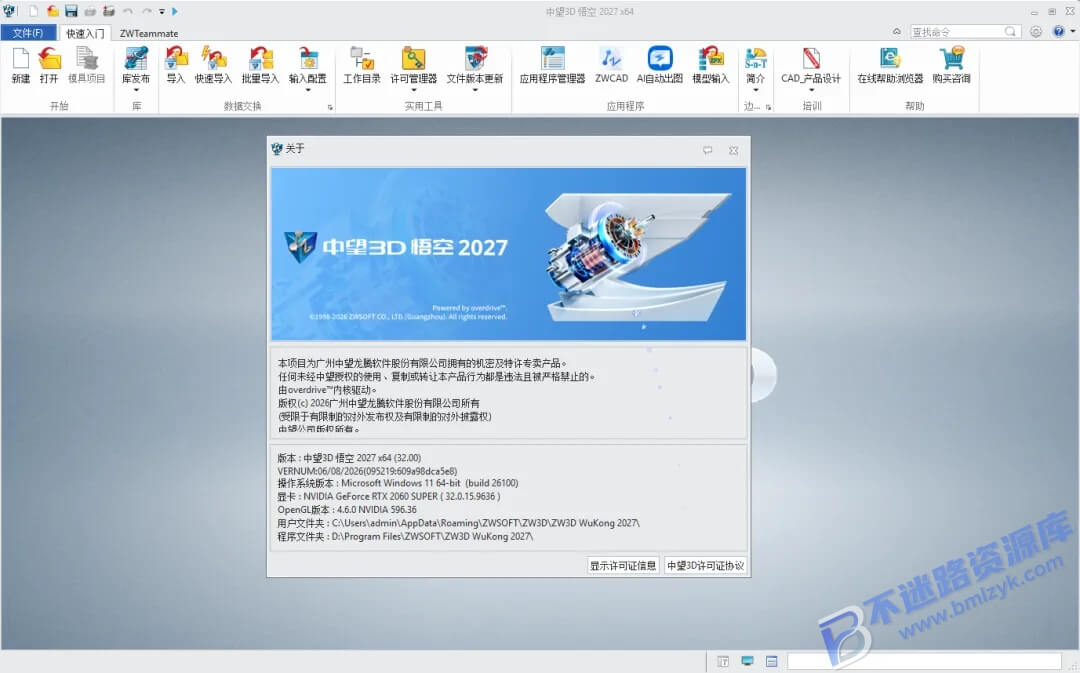Open the dropdown arrow beside the help icon

pyautogui.click(x=1072, y=32)
